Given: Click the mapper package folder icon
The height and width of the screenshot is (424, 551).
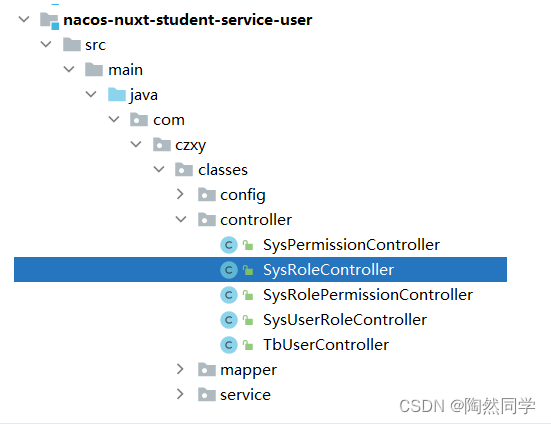Looking at the screenshot, I should pyautogui.click(x=207, y=370).
